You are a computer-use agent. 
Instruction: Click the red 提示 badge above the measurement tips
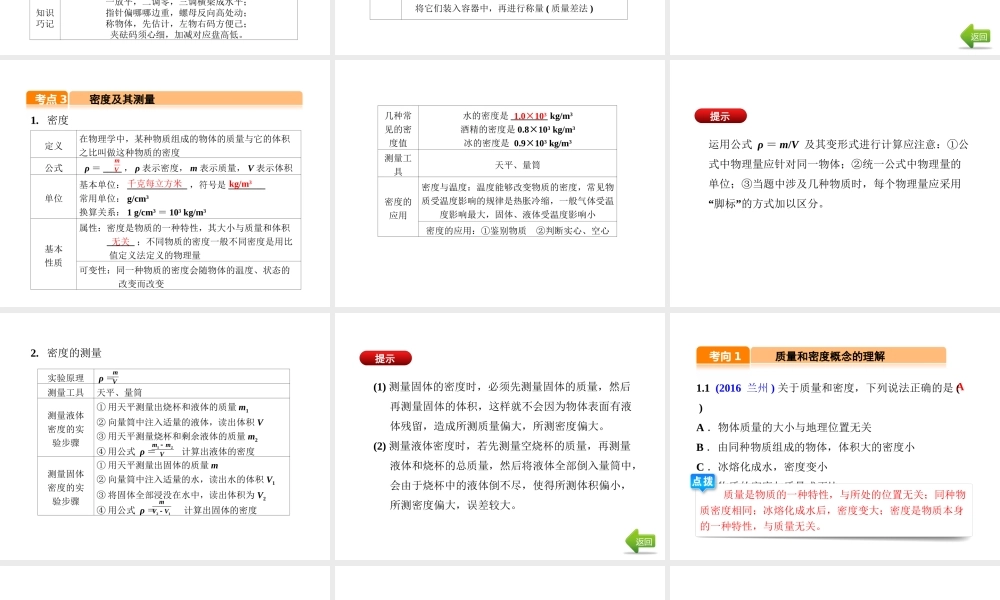click(385, 358)
